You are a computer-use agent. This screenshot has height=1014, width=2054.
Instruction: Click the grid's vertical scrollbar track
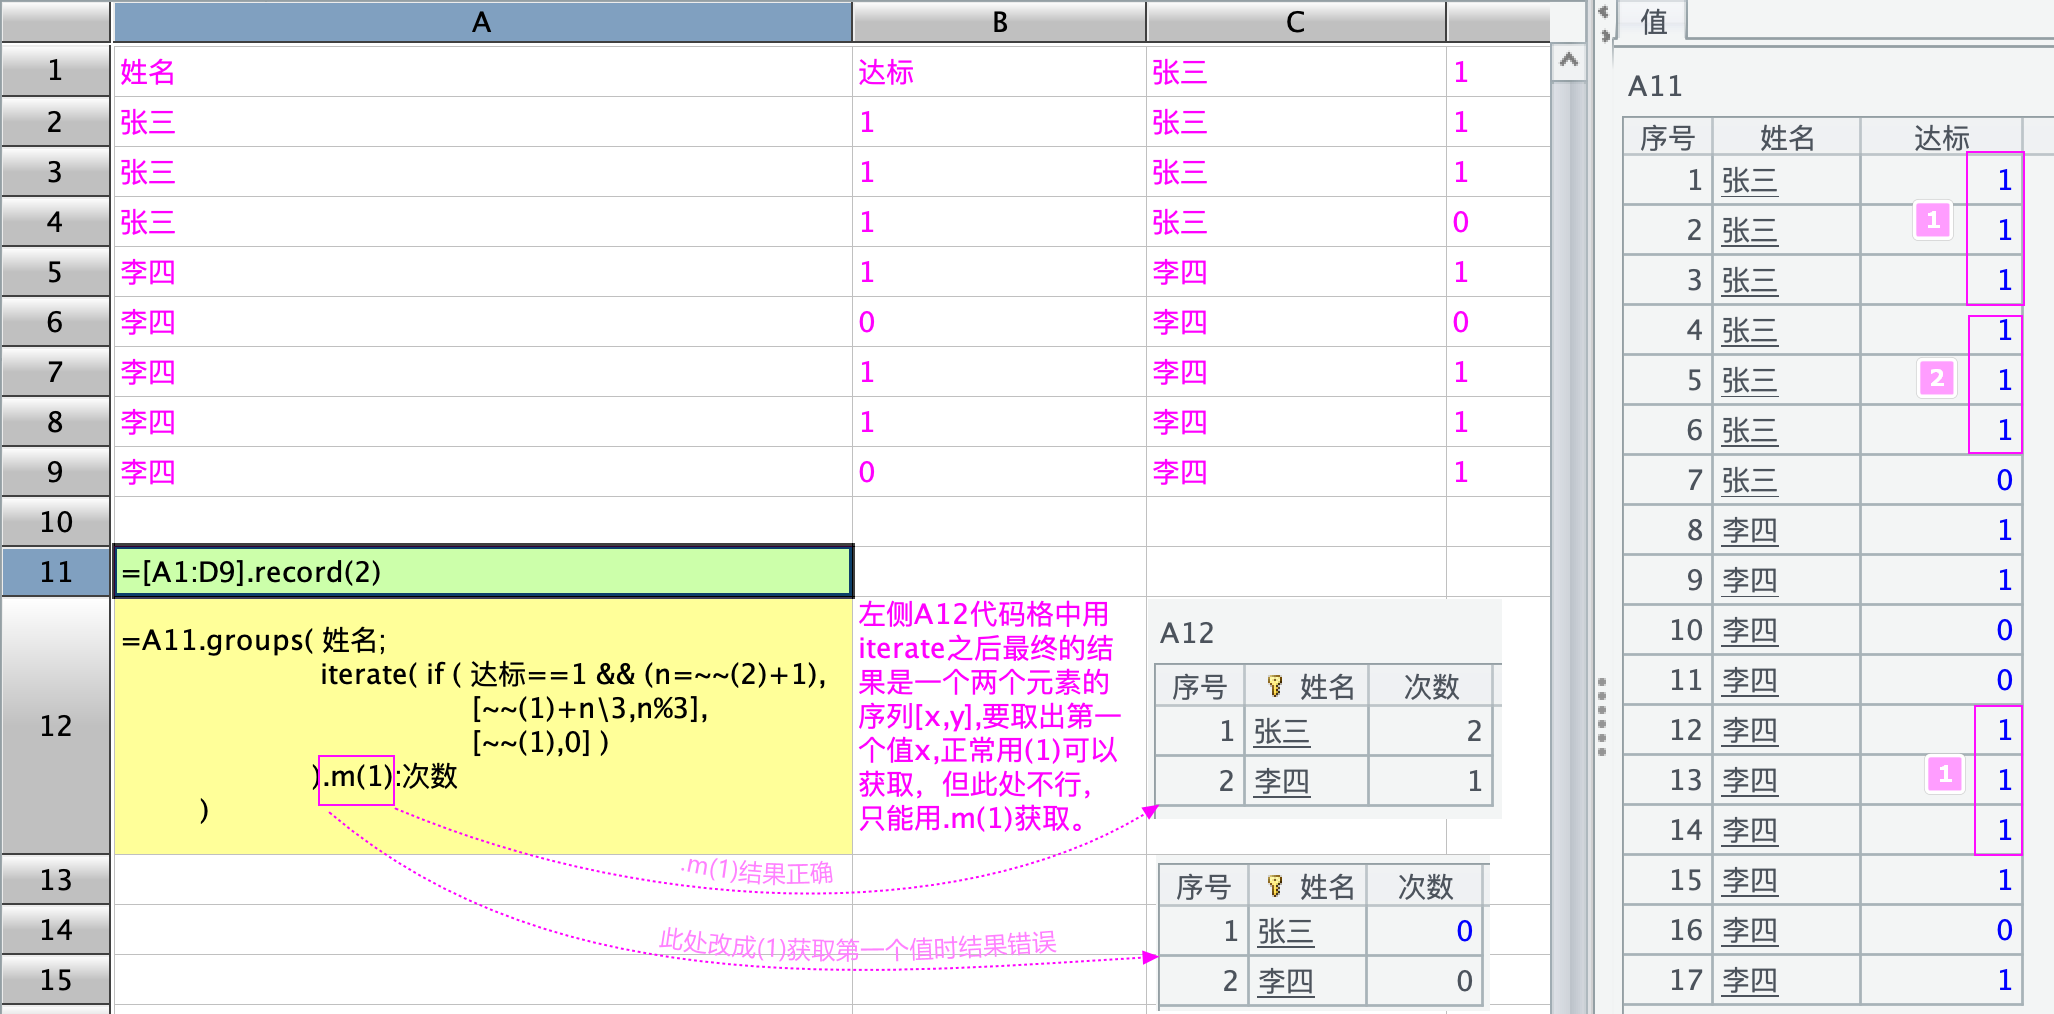(1568, 500)
